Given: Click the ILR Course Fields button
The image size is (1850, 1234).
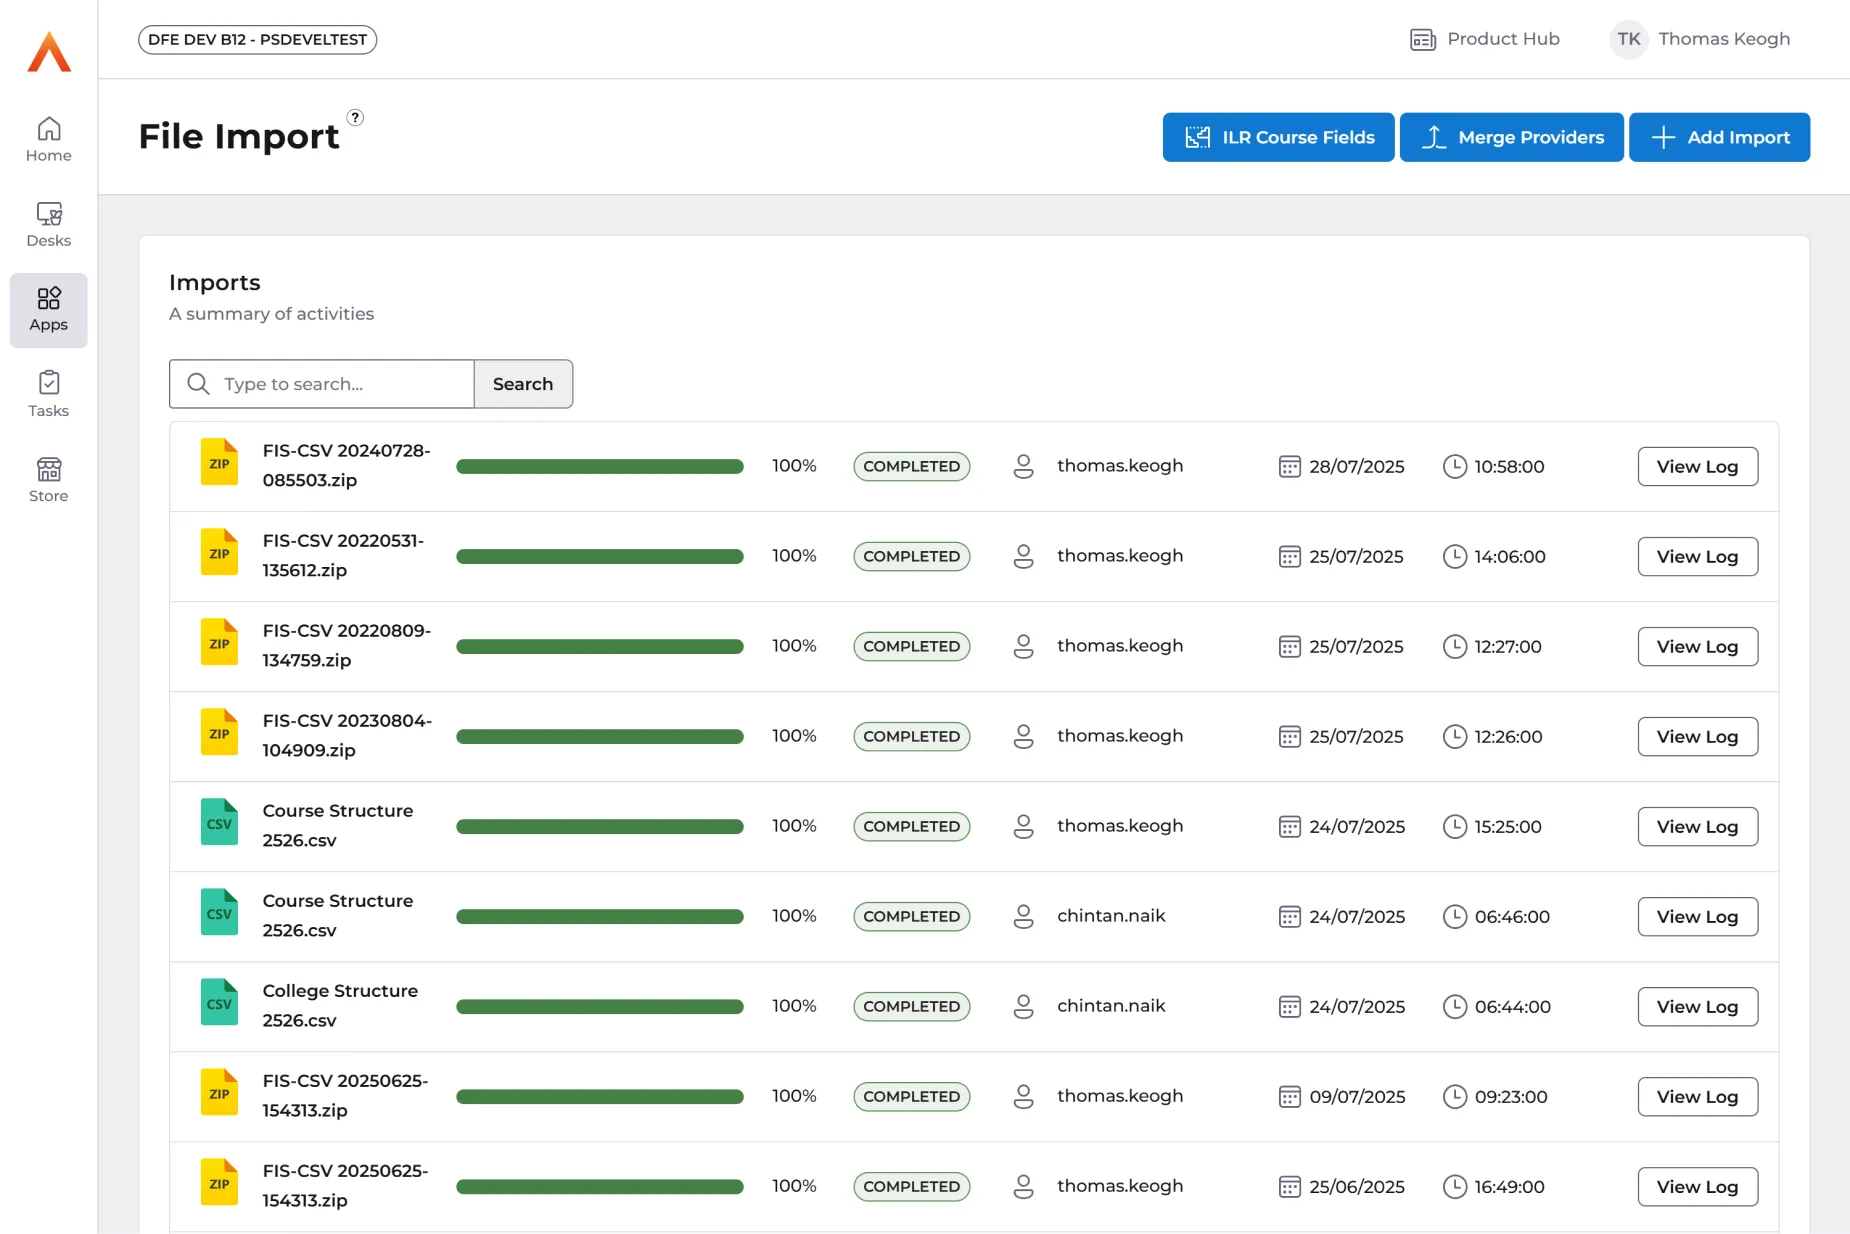Looking at the screenshot, I should coord(1277,137).
